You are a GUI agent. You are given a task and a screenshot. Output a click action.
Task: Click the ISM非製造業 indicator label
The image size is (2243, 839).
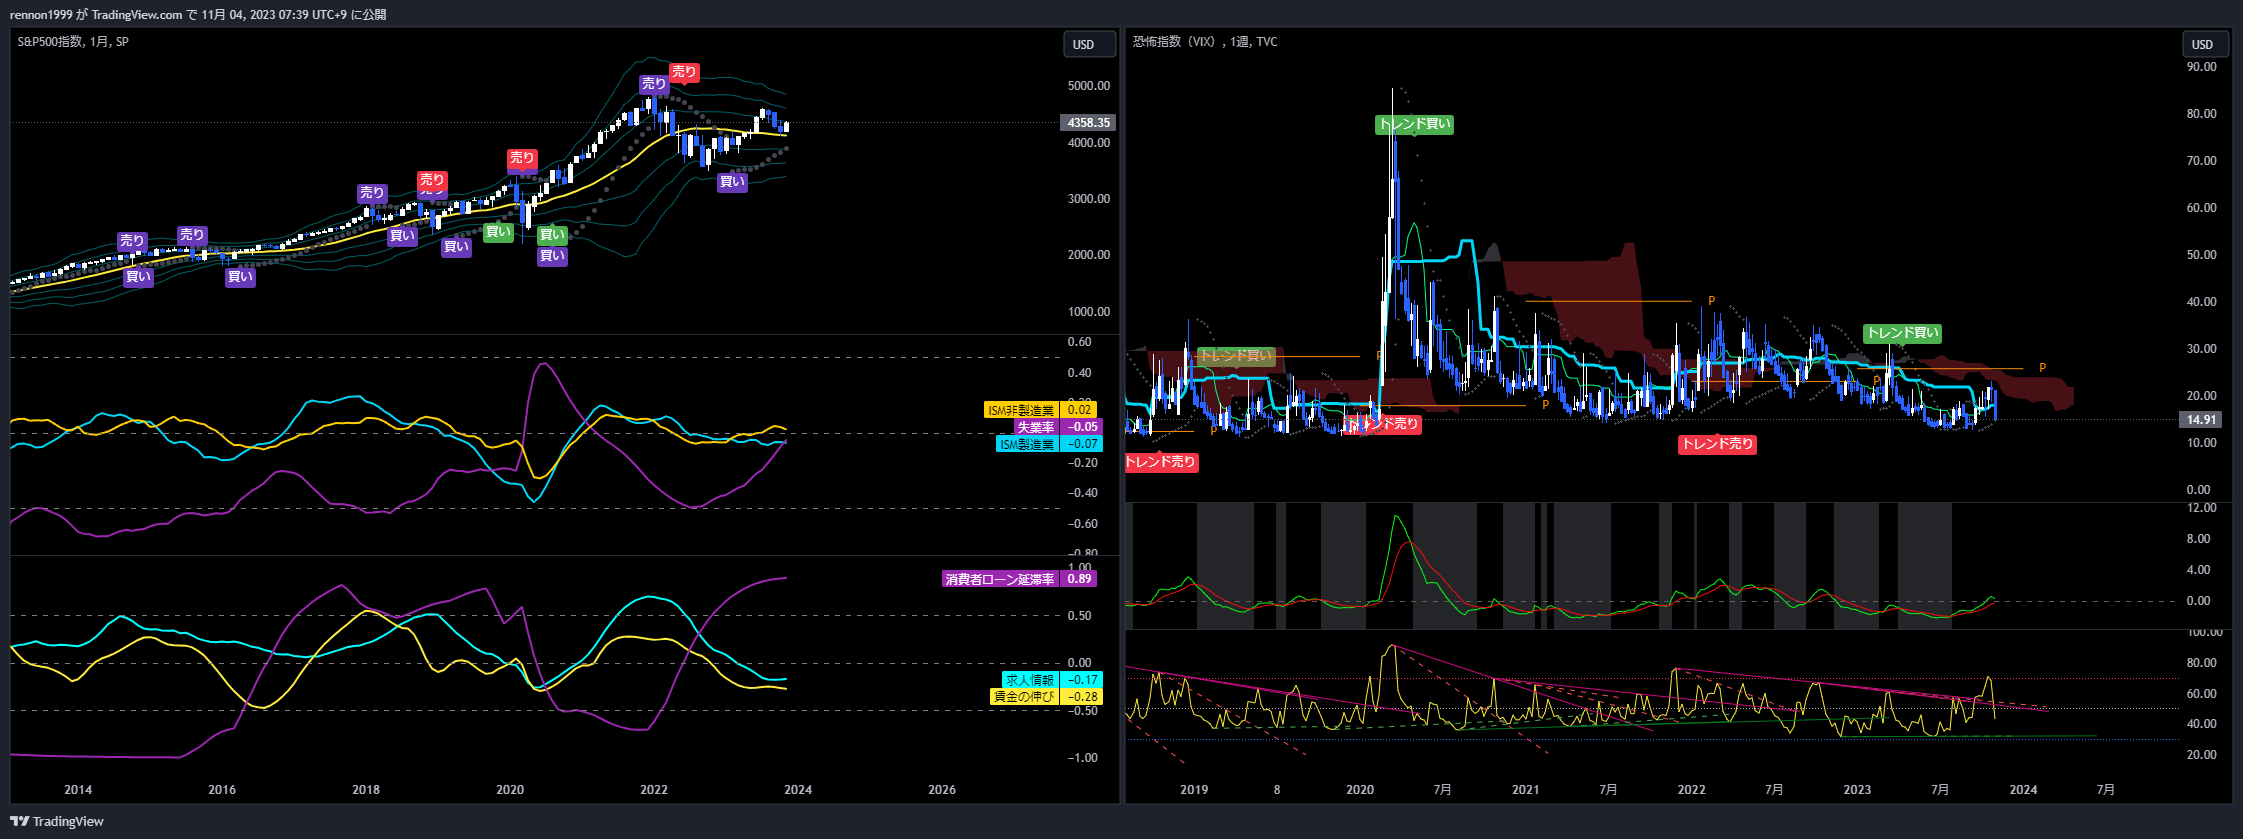pyautogui.click(x=1021, y=410)
